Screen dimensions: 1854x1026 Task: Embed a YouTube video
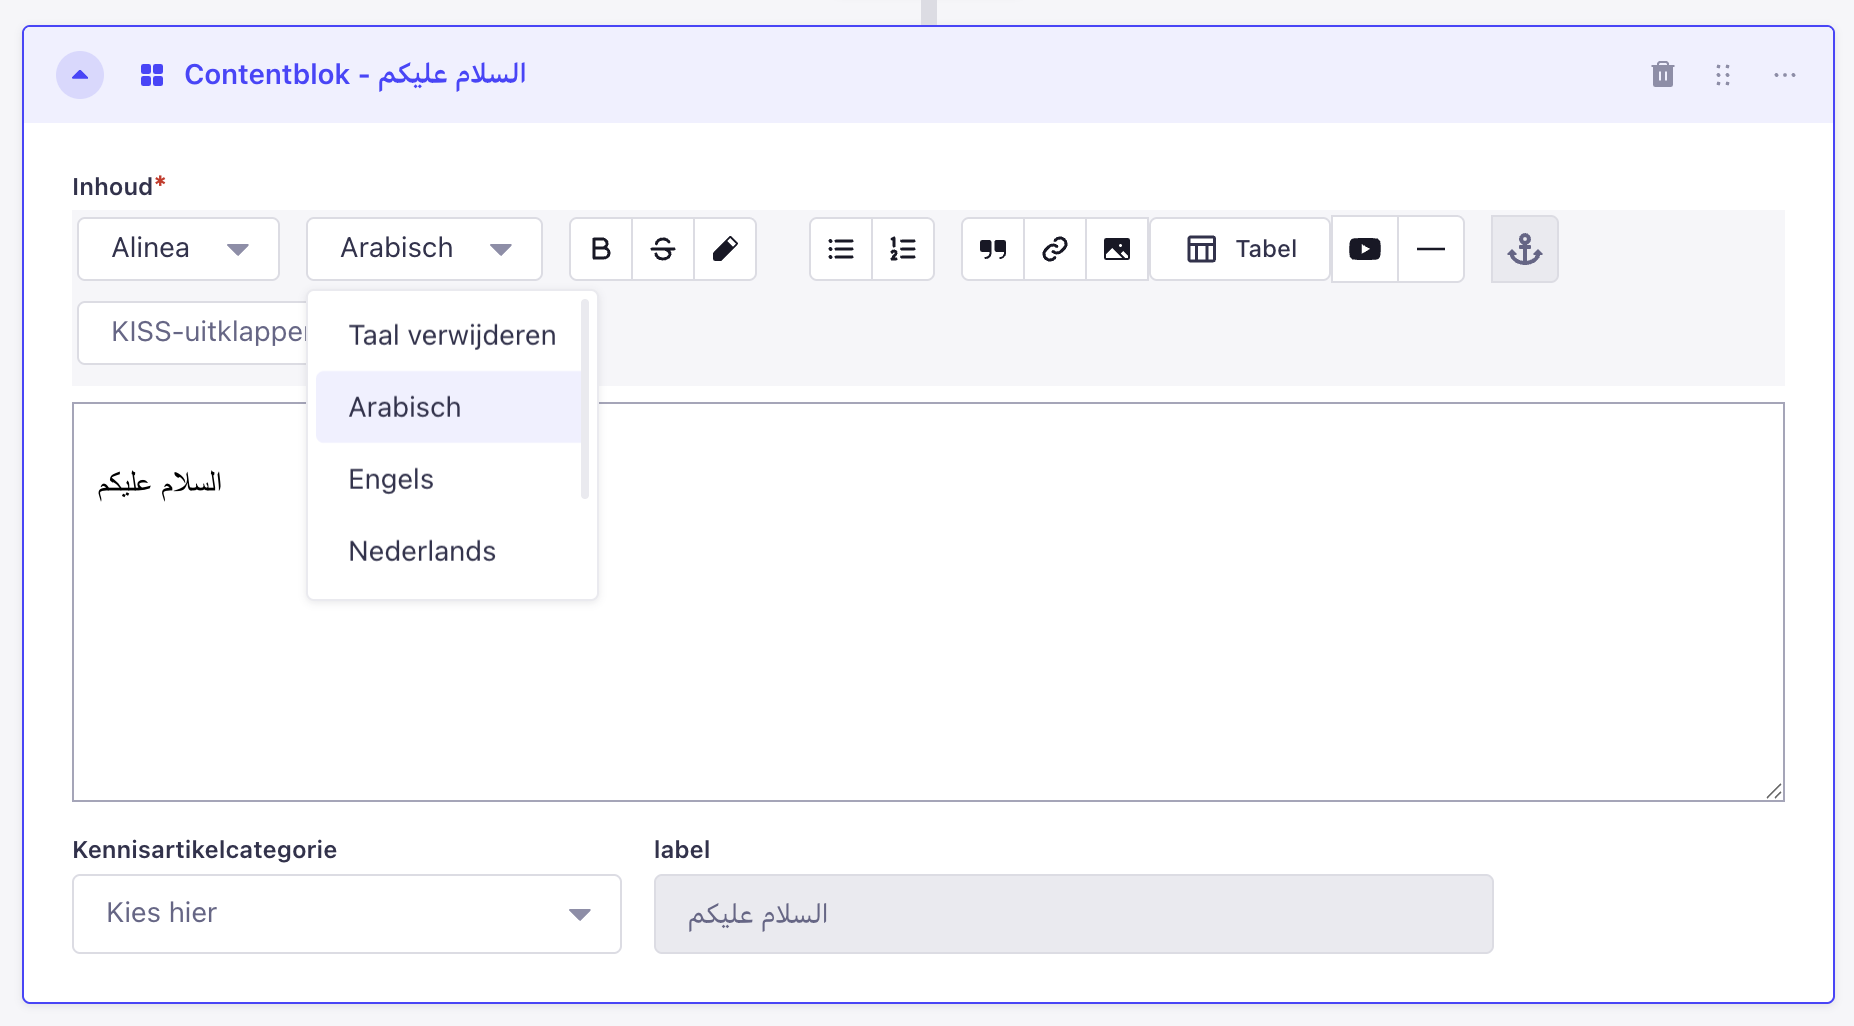coord(1365,249)
